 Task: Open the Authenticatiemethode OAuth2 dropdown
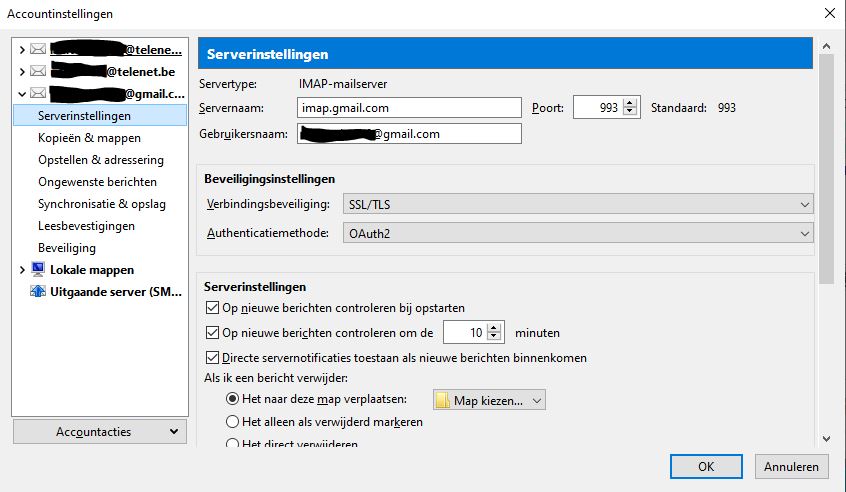(578, 234)
